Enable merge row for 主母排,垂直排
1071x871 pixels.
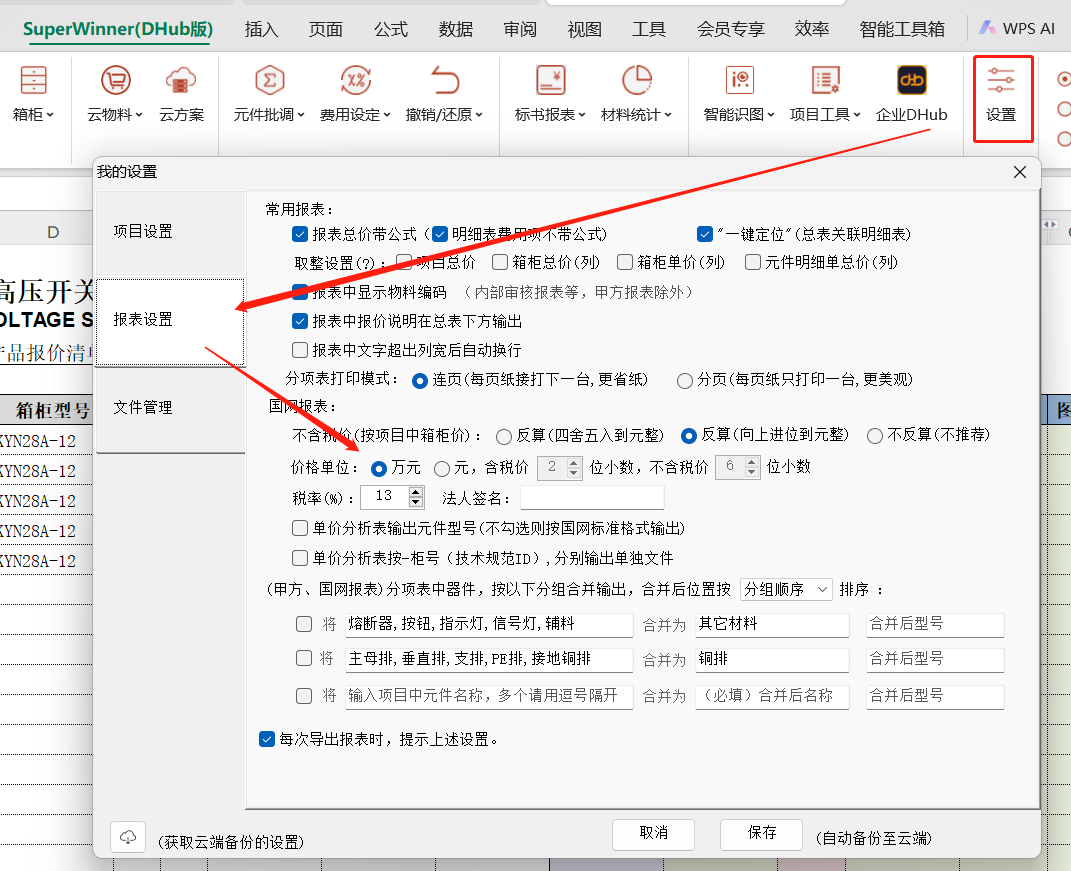click(x=304, y=658)
